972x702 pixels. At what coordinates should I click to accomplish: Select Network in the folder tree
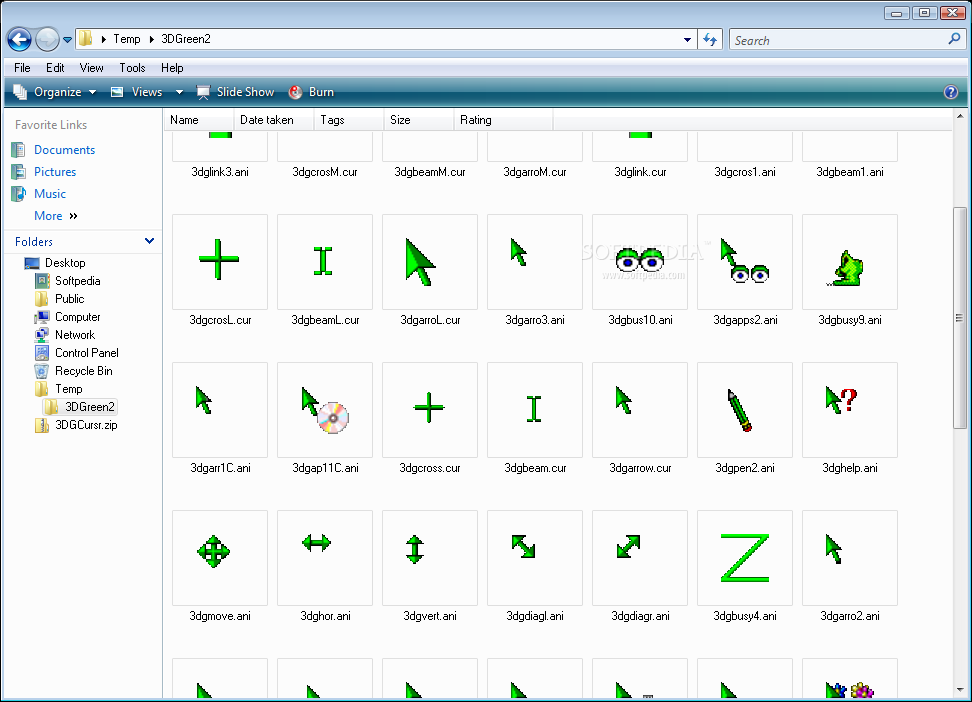click(x=75, y=335)
